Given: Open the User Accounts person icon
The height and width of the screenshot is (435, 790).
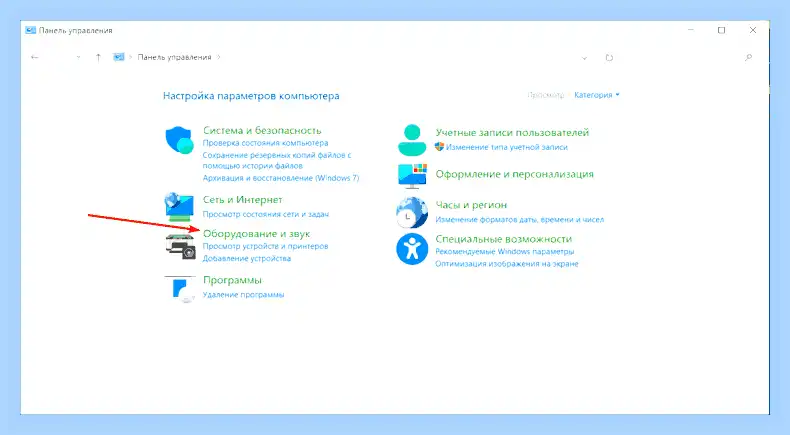Looking at the screenshot, I should 412,140.
